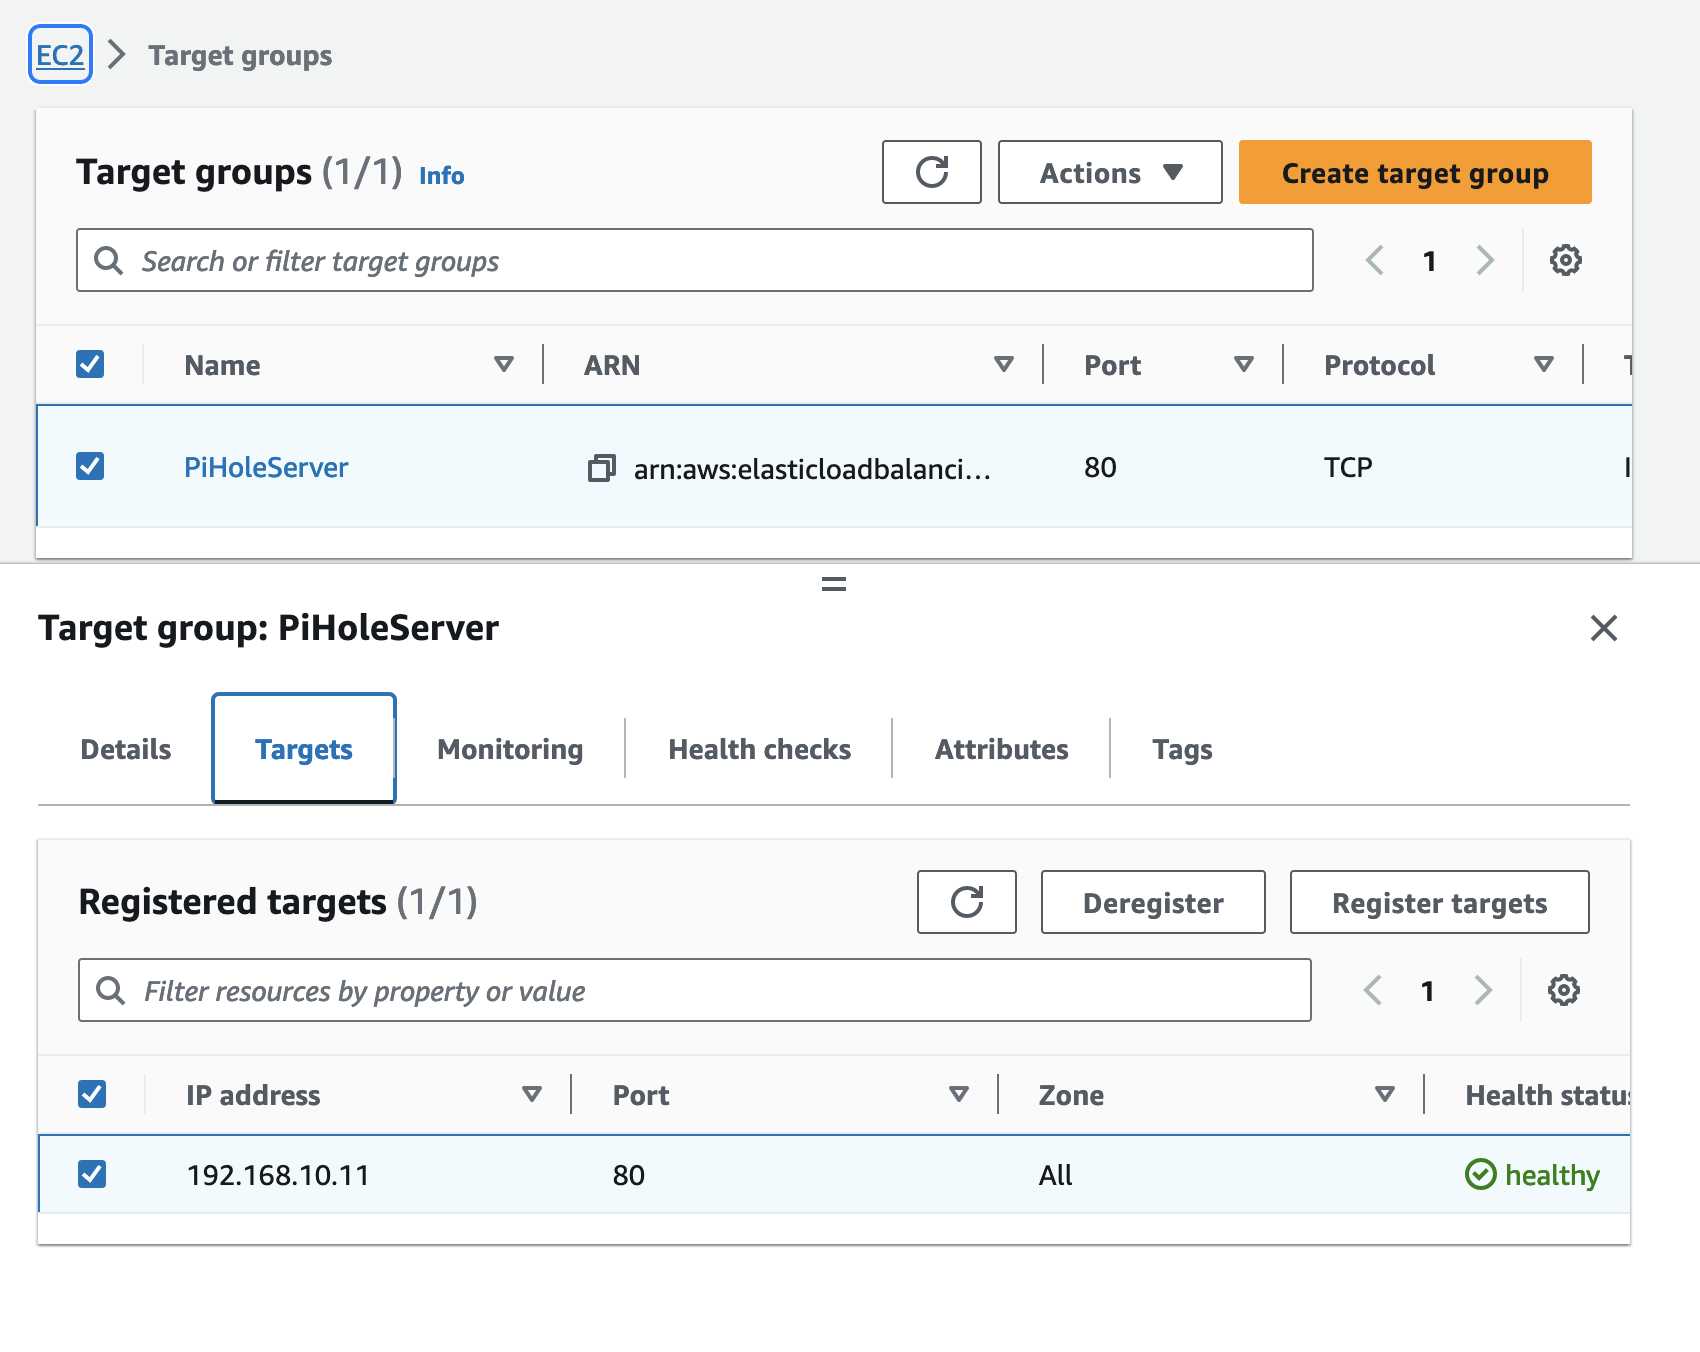Open registered targets preferences gear

(1562, 990)
